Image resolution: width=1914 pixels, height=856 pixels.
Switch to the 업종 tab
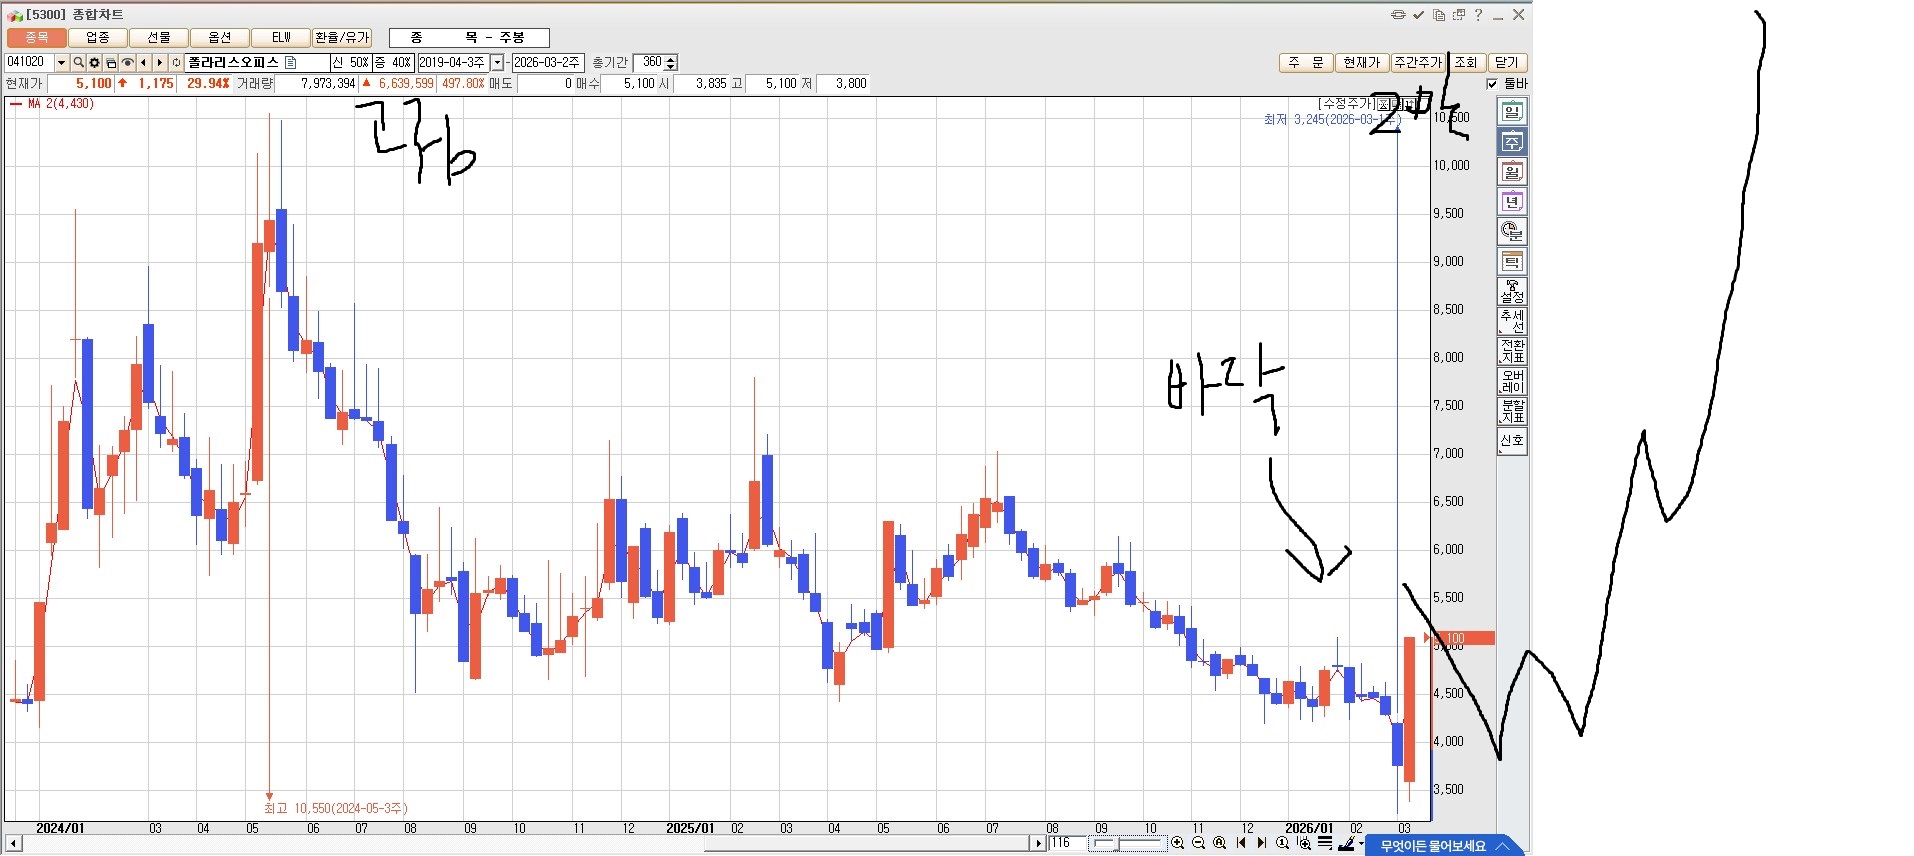tap(98, 38)
